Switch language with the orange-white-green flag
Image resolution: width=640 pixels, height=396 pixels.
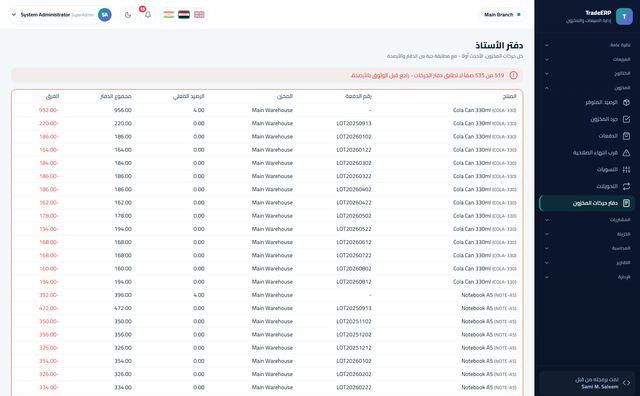point(169,15)
